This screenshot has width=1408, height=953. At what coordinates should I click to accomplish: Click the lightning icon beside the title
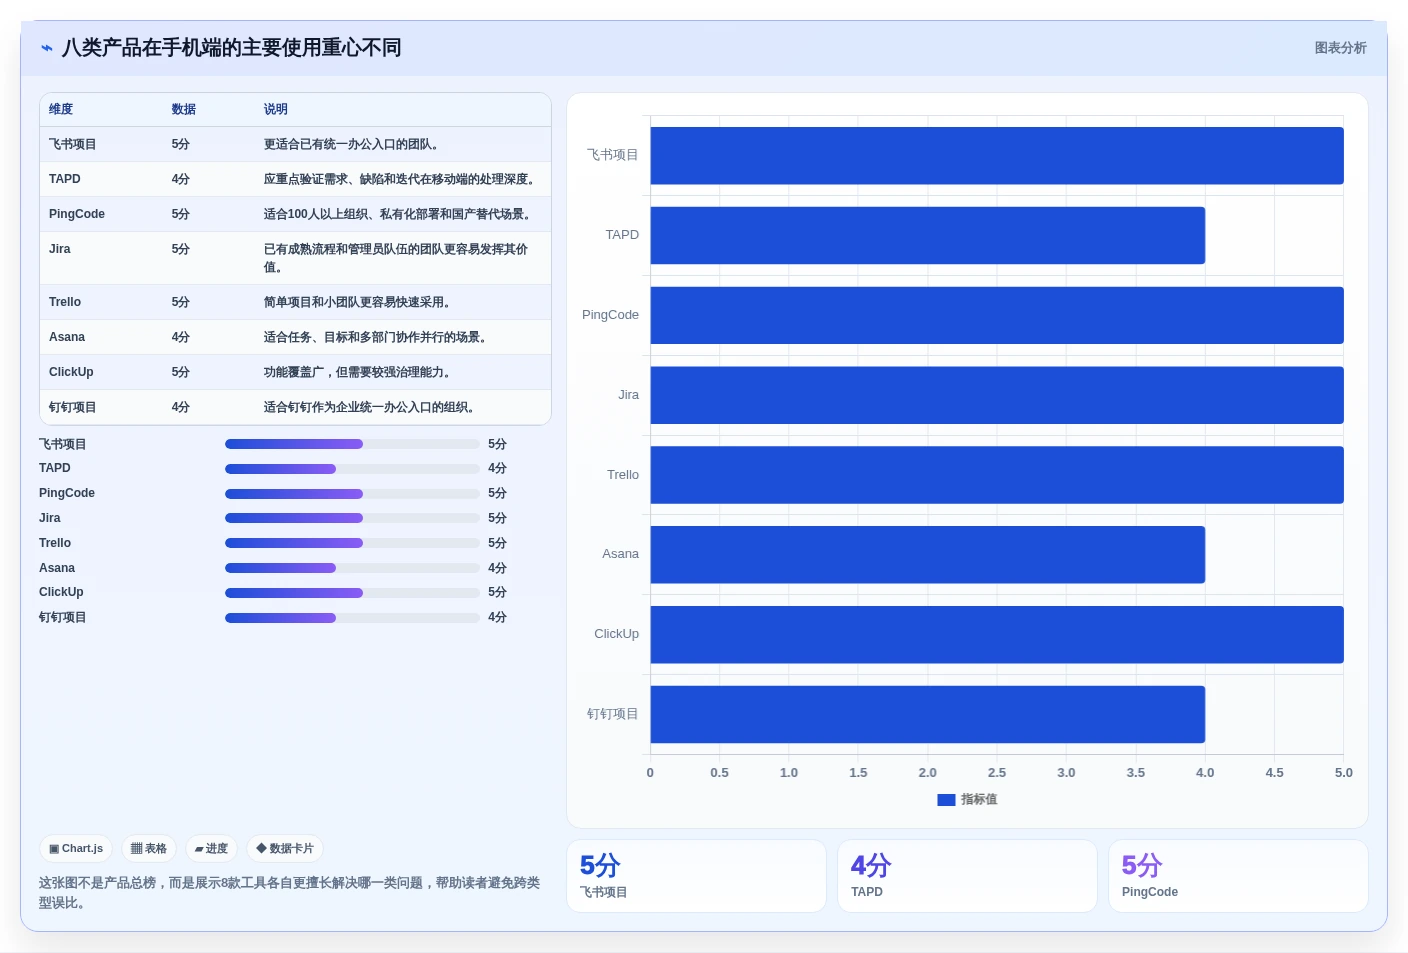point(47,48)
